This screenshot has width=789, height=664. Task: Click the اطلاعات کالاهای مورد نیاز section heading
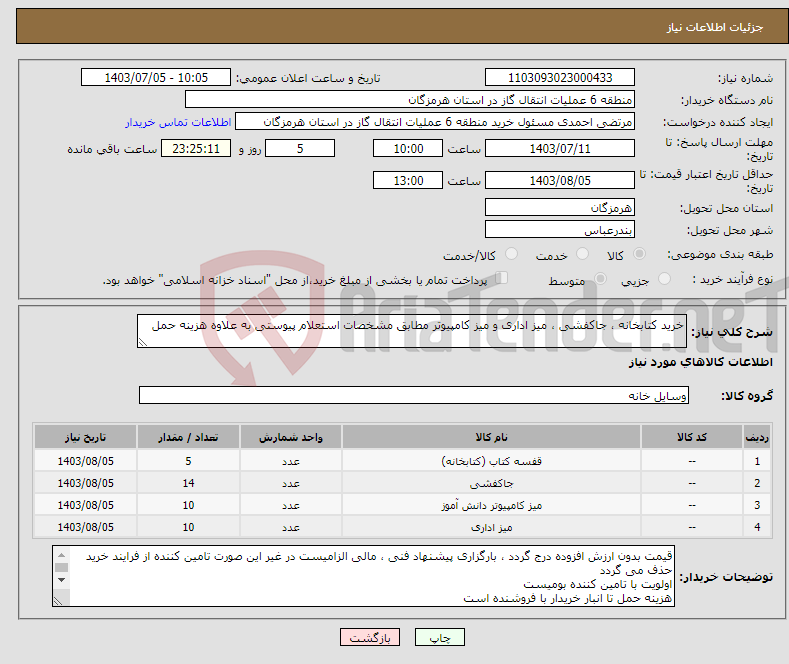pos(700,362)
